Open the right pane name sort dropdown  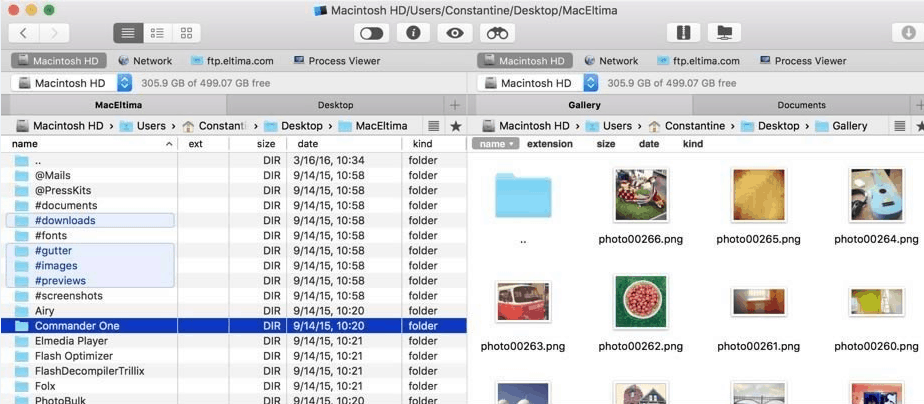[x=495, y=144]
